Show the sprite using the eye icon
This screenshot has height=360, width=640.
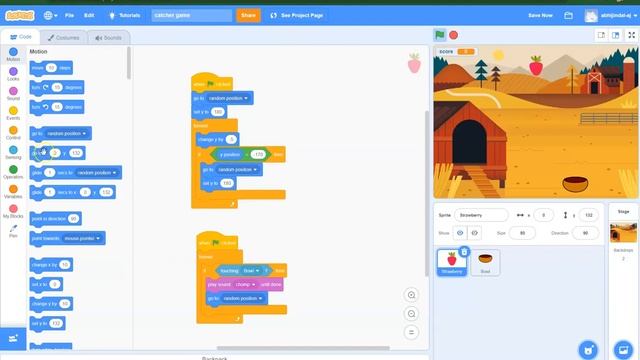tap(460, 233)
